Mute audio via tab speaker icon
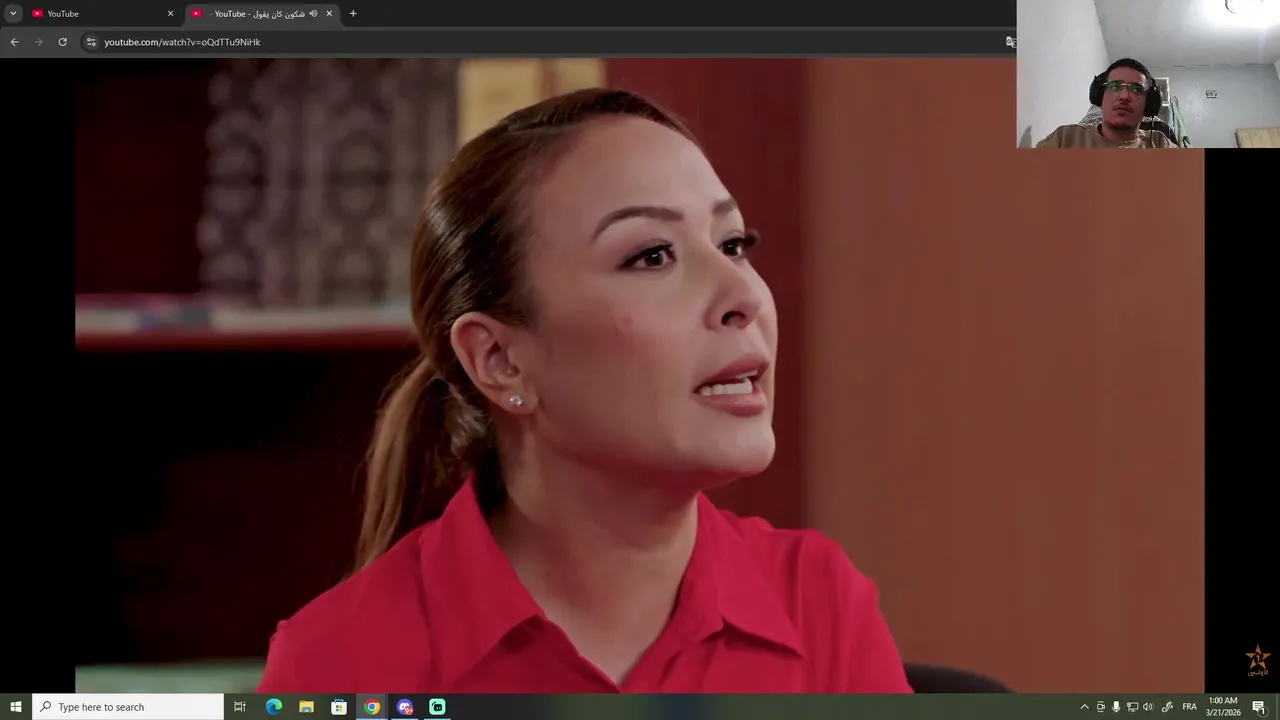Screen dimensions: 1280x720 pyautogui.click(x=313, y=14)
